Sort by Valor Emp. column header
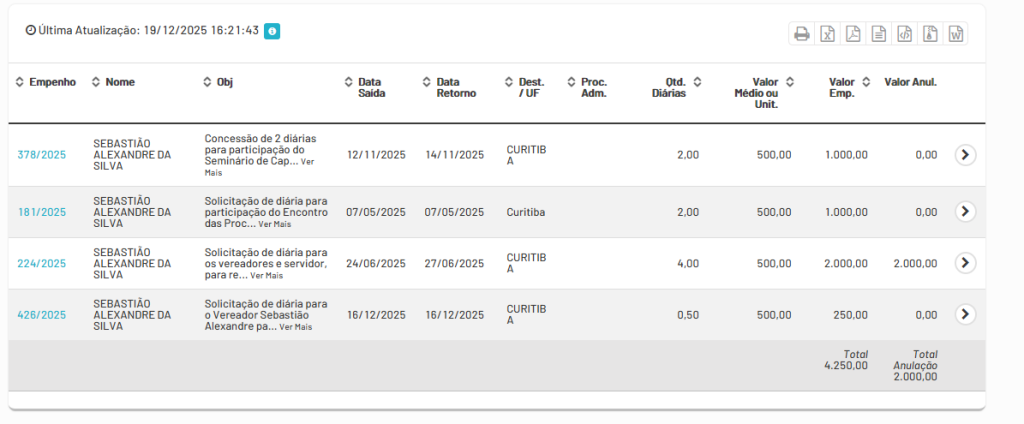 (848, 87)
